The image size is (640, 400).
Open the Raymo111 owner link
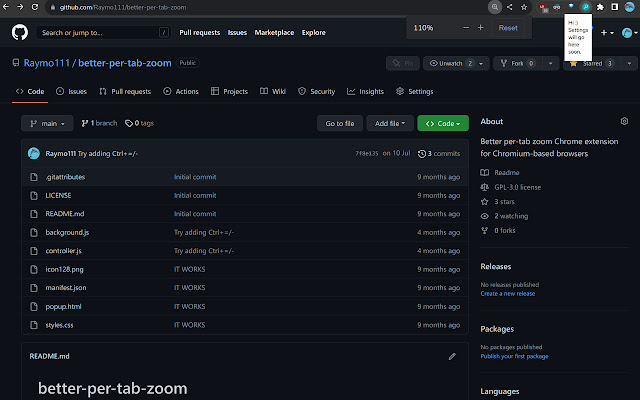(x=47, y=63)
